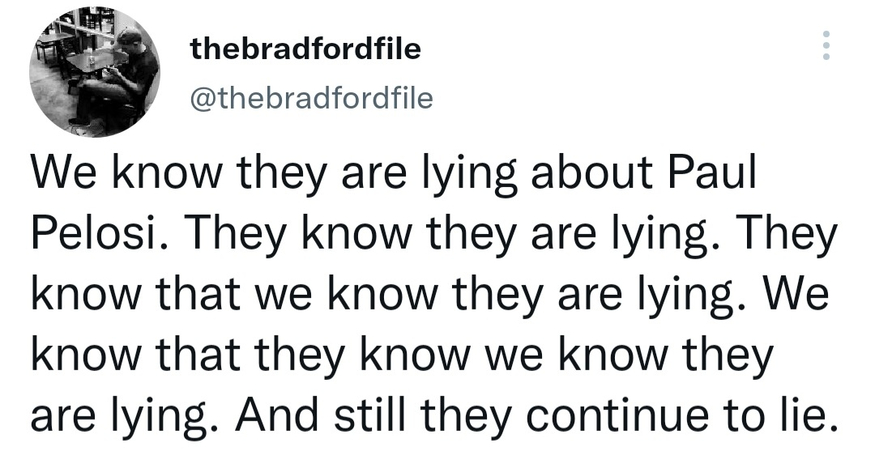Open the three-dot more options menu
This screenshot has height=456, width=875.
(825, 46)
